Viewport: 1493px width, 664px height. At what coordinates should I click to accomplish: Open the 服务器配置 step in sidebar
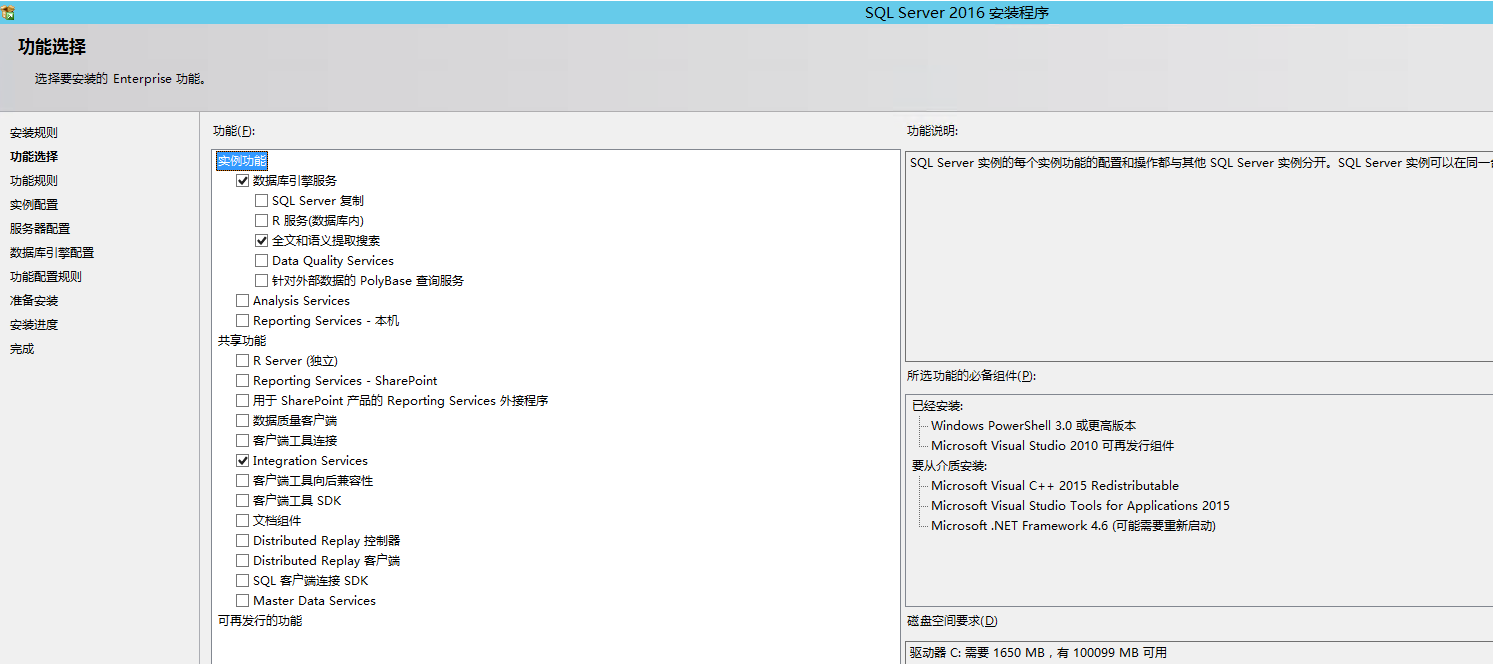pos(40,229)
